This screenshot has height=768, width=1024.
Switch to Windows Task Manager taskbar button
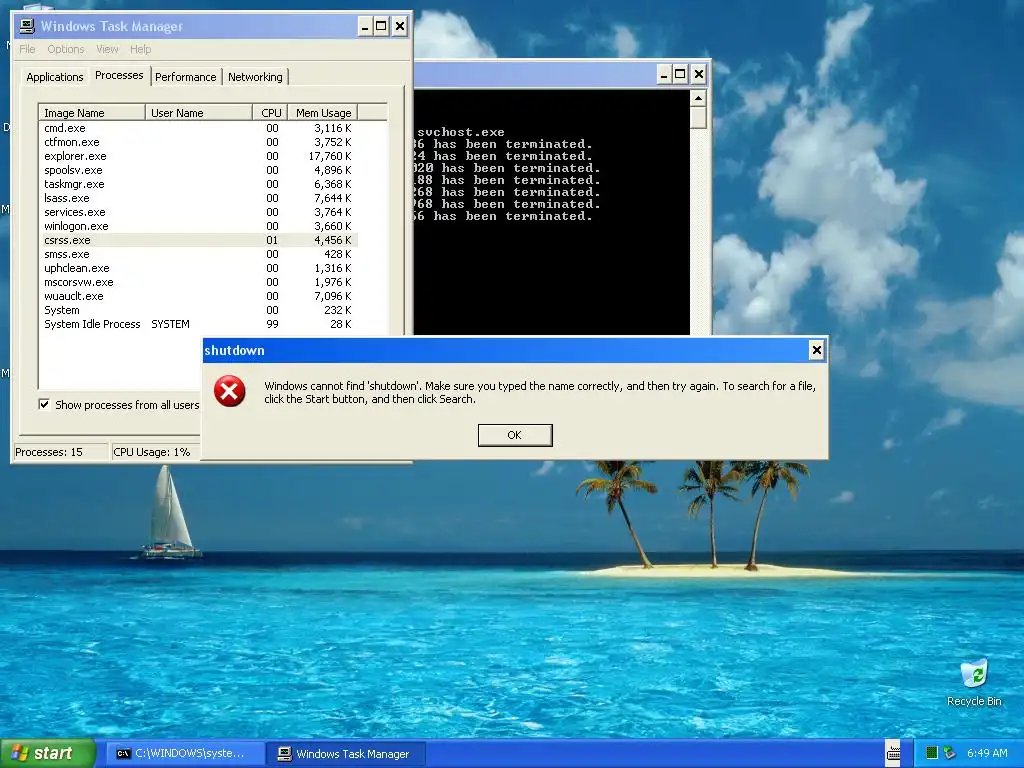coord(348,754)
